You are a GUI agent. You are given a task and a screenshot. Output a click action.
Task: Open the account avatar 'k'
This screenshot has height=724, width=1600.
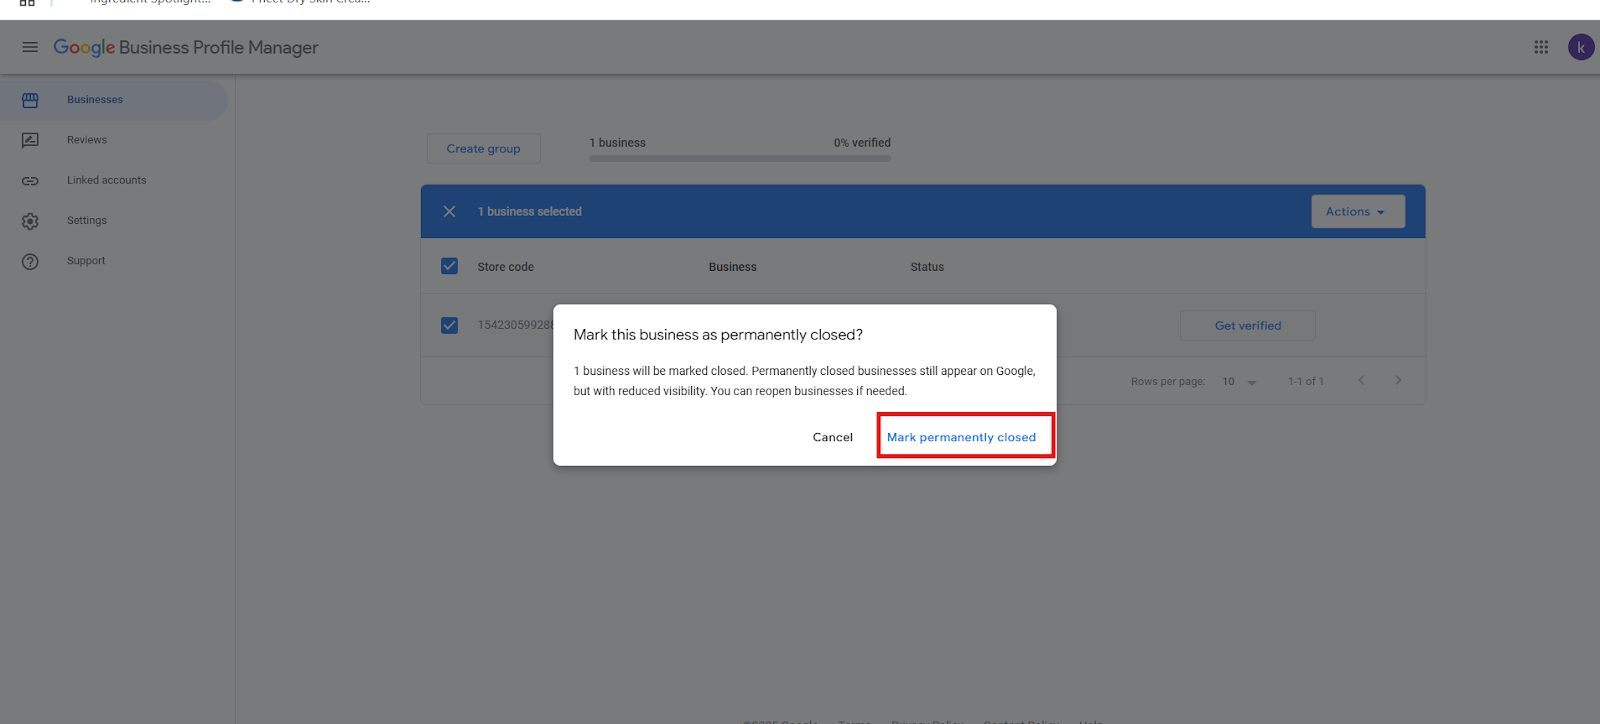1581,47
